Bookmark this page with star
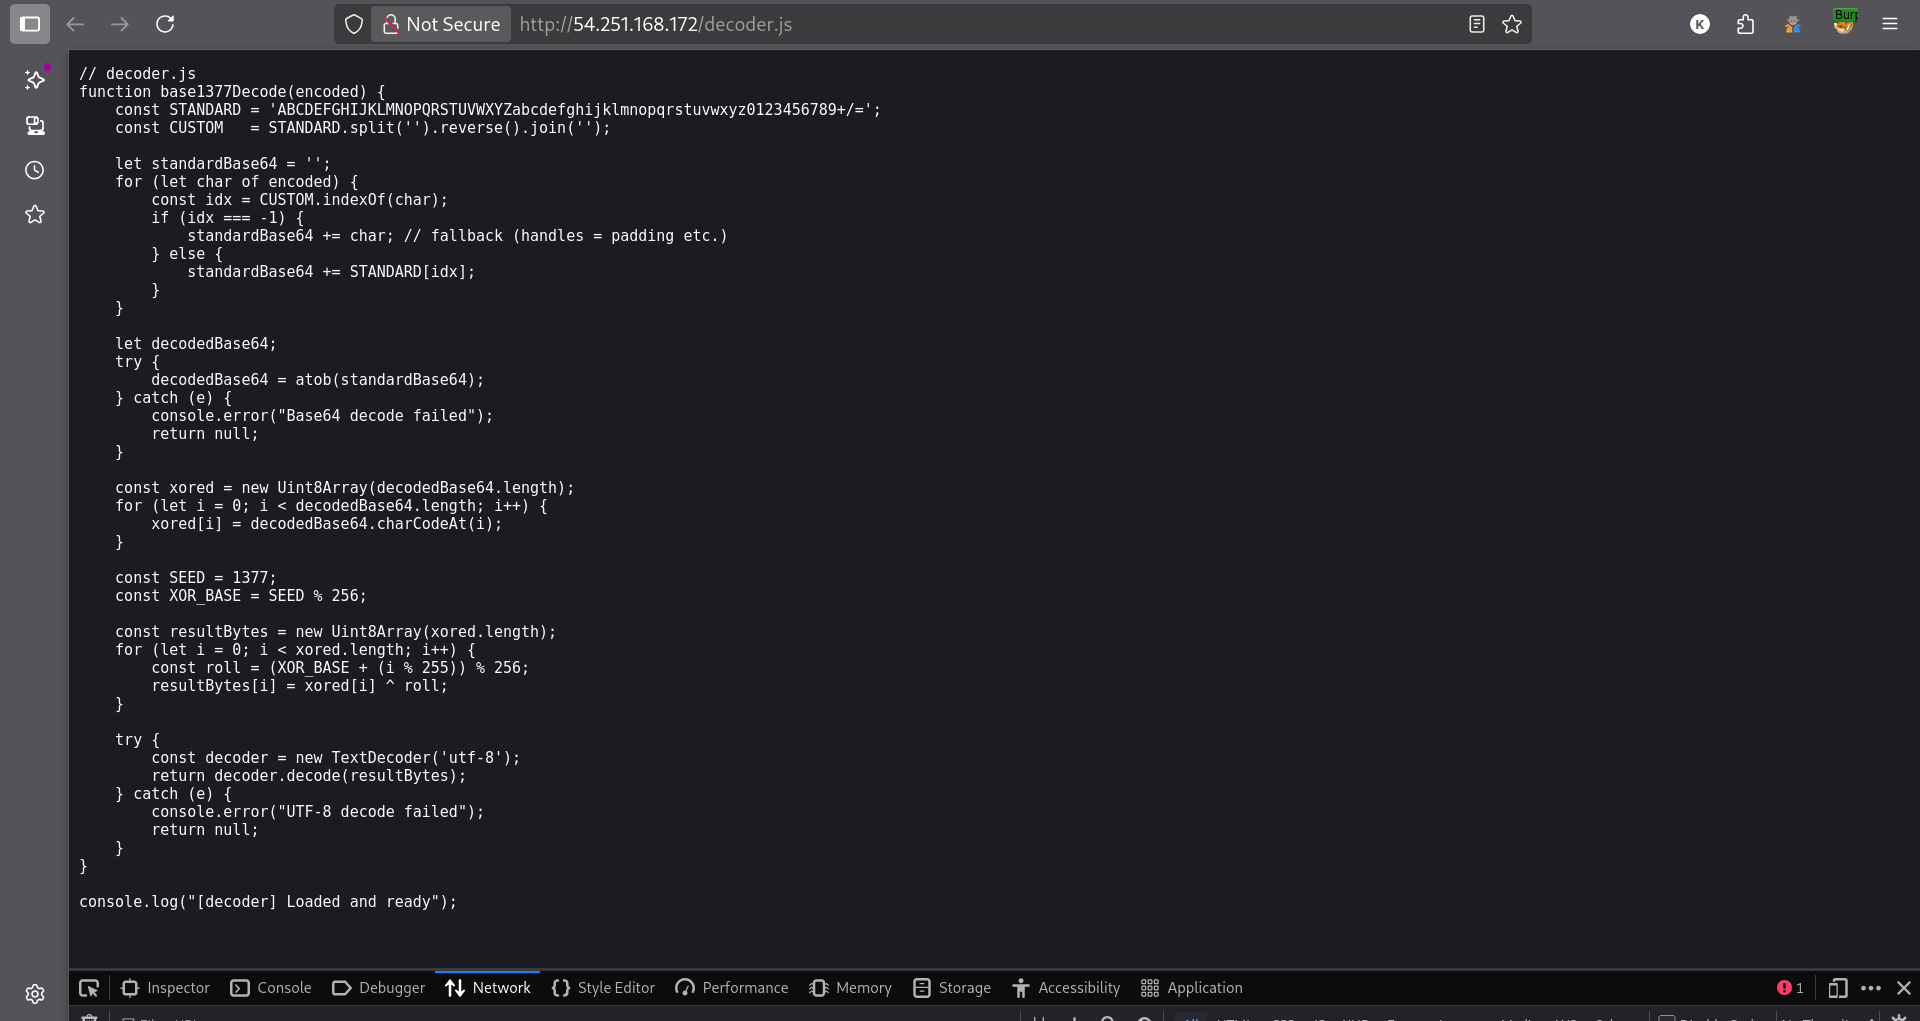Screen dimensions: 1920x1021 [1512, 24]
